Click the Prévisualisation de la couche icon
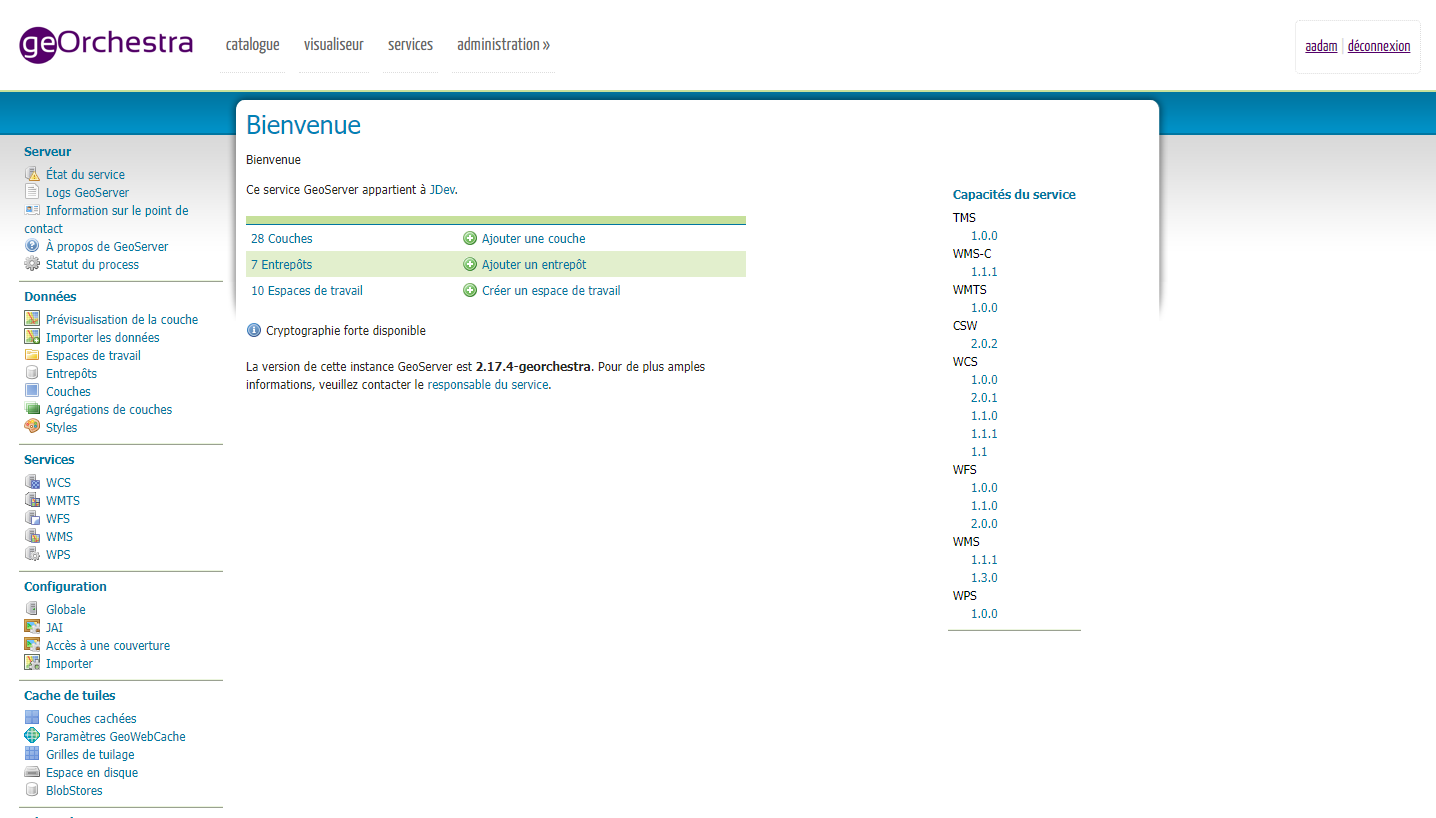The width and height of the screenshot is (1436, 818). point(32,319)
